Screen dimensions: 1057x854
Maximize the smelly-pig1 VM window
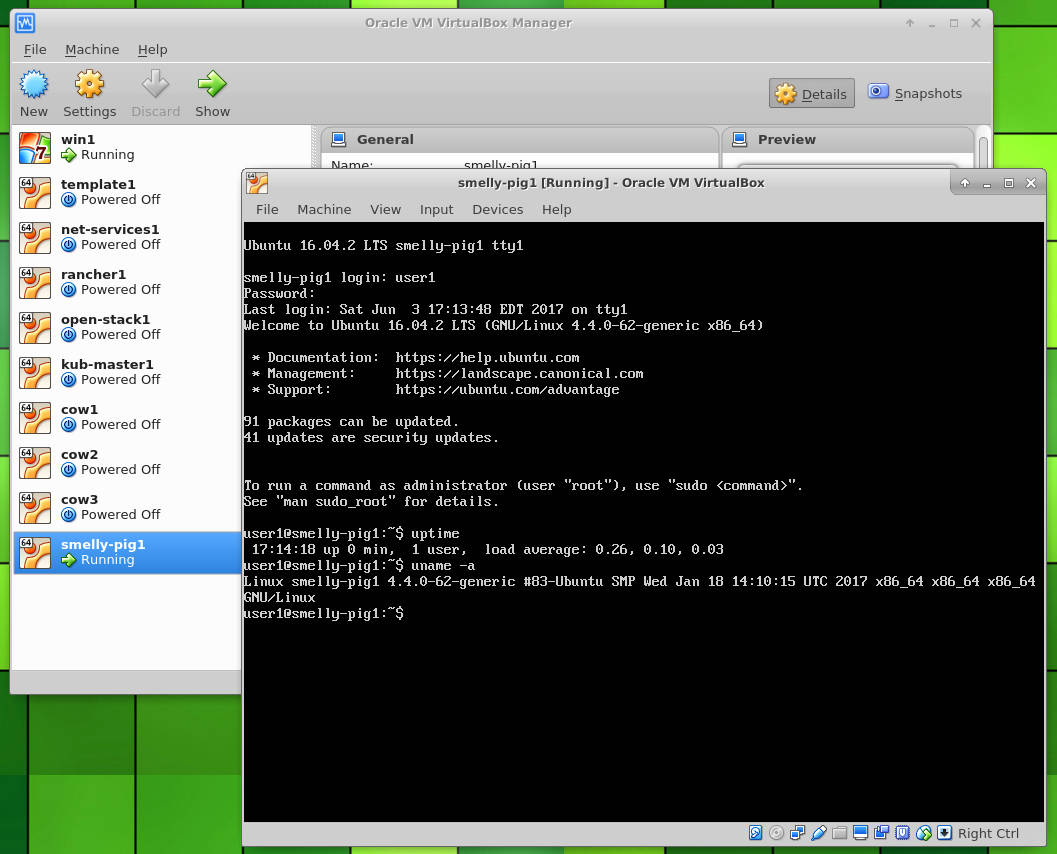pyautogui.click(x=1008, y=183)
